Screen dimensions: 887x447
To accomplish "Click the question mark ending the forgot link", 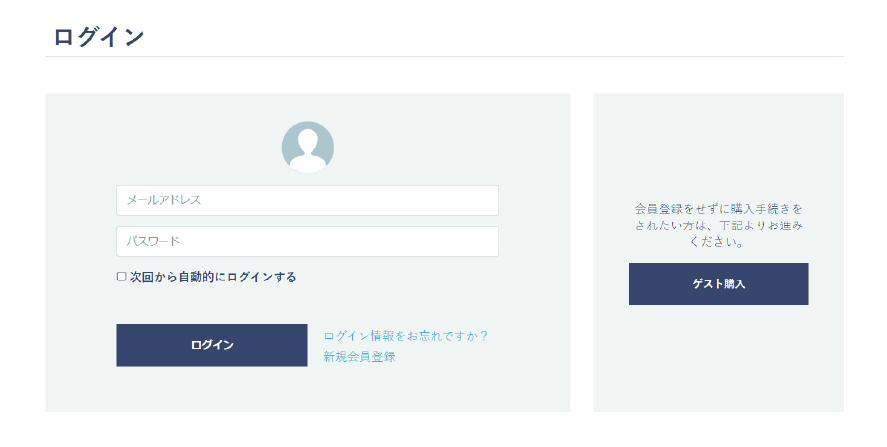I will (x=483, y=336).
